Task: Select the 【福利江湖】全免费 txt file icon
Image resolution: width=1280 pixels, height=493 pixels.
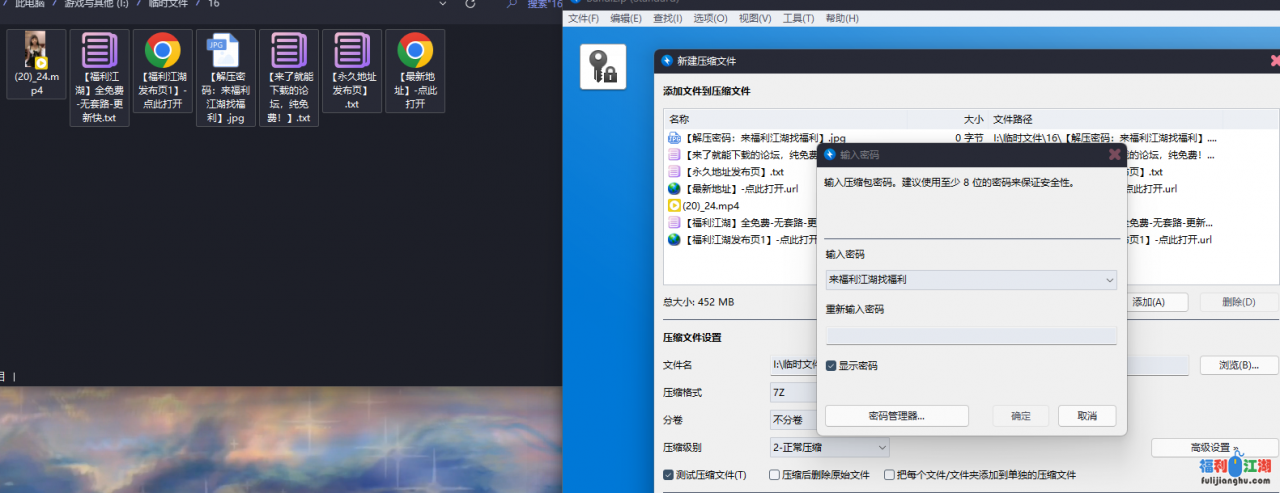Action: pyautogui.click(x=99, y=50)
